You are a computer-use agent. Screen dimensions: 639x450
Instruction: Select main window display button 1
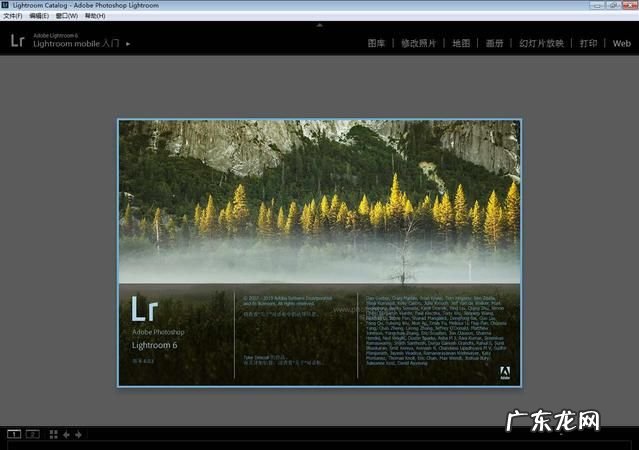[x=14, y=434]
